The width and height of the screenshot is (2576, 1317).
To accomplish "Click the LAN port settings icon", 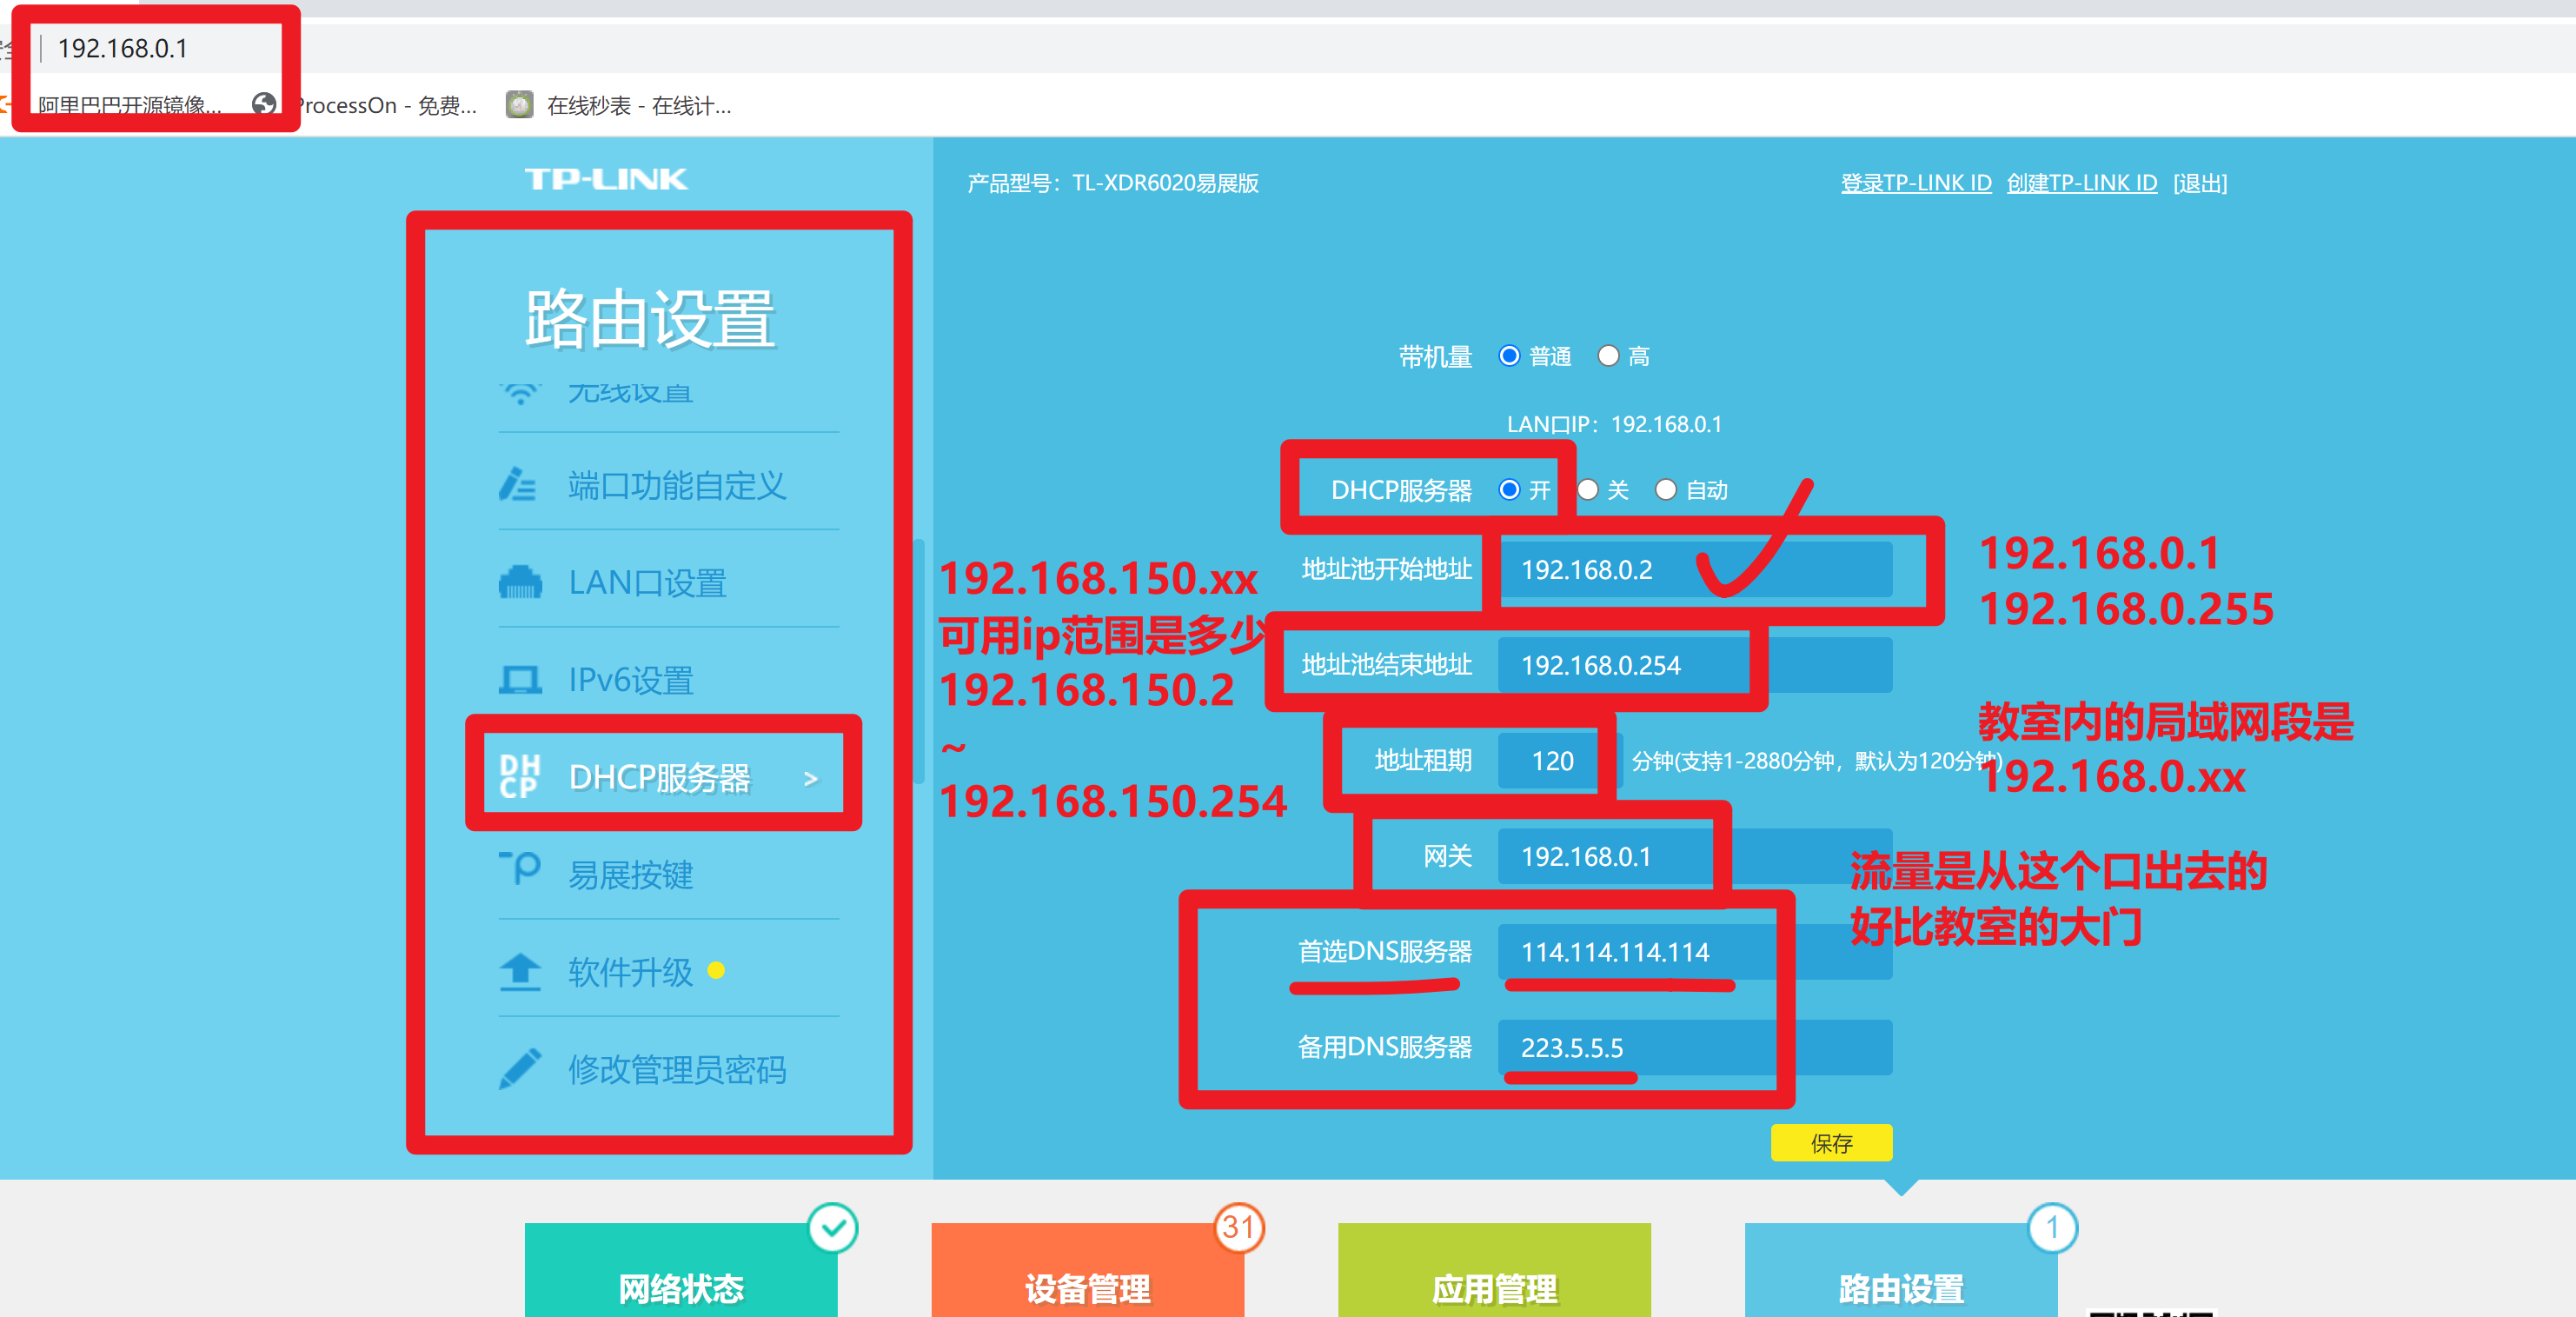I will click(x=520, y=582).
